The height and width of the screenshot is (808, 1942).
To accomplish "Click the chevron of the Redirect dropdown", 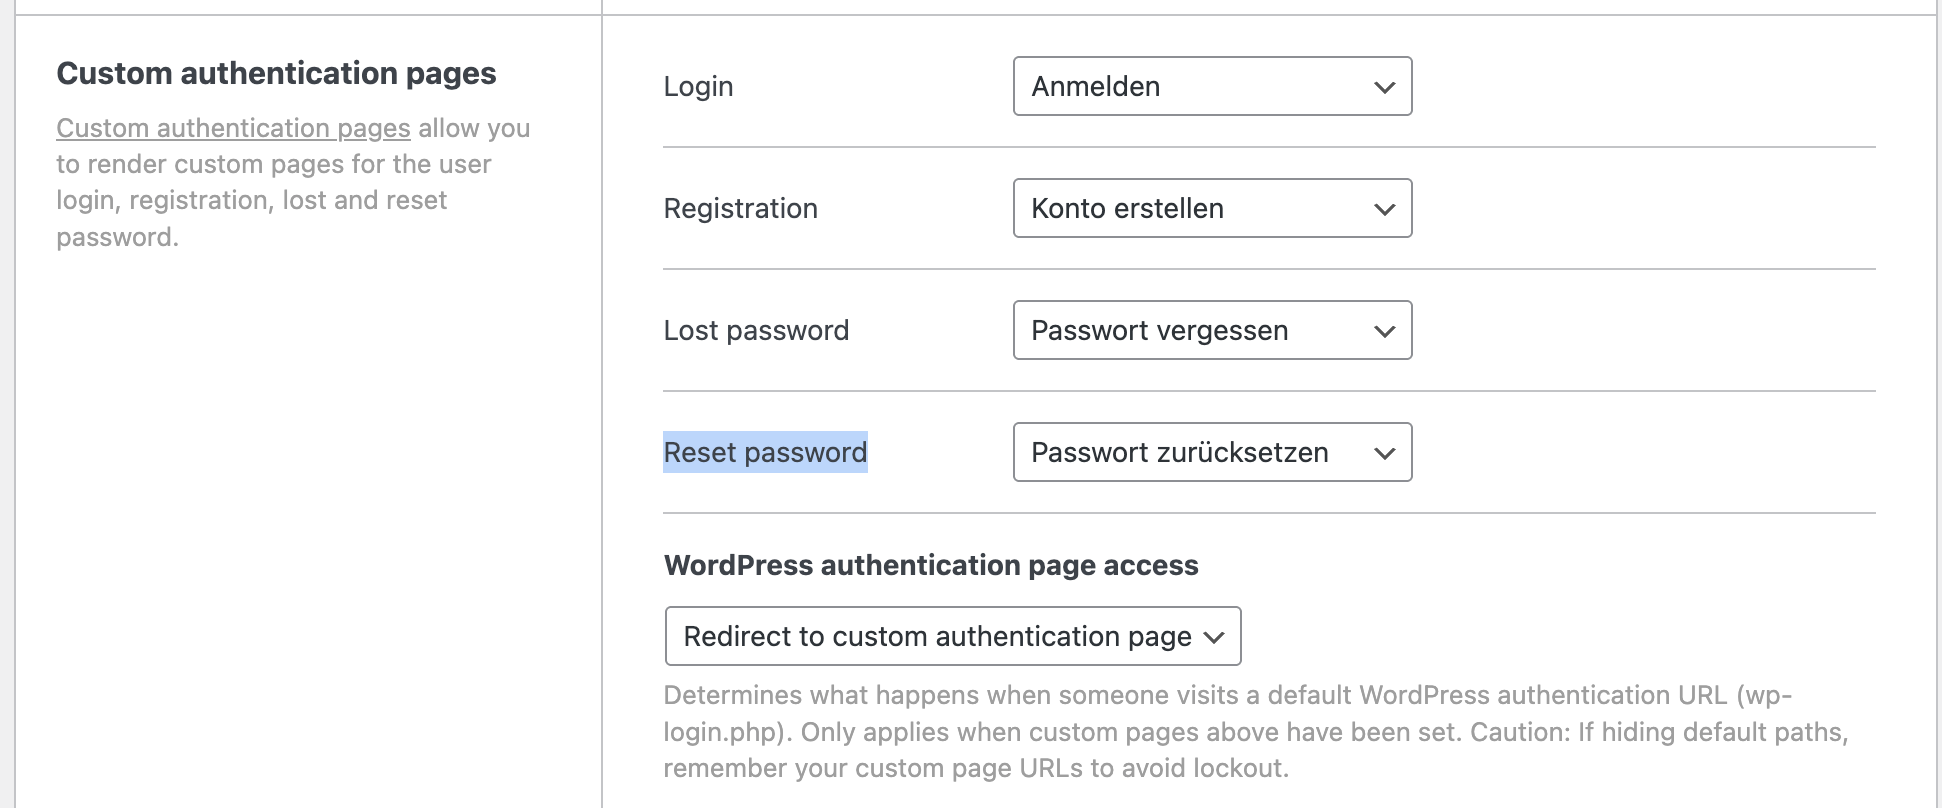I will pos(1214,638).
